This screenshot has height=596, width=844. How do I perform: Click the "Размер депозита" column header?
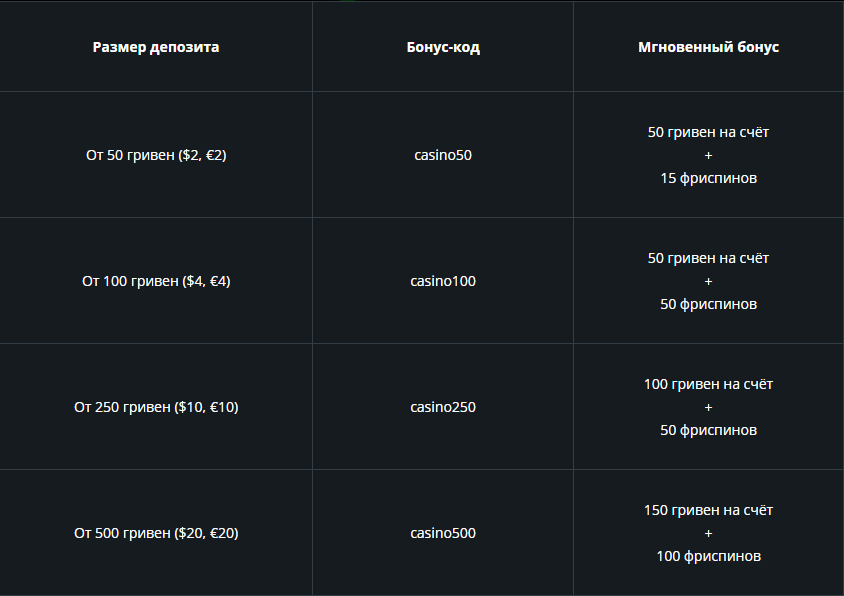tap(156, 47)
